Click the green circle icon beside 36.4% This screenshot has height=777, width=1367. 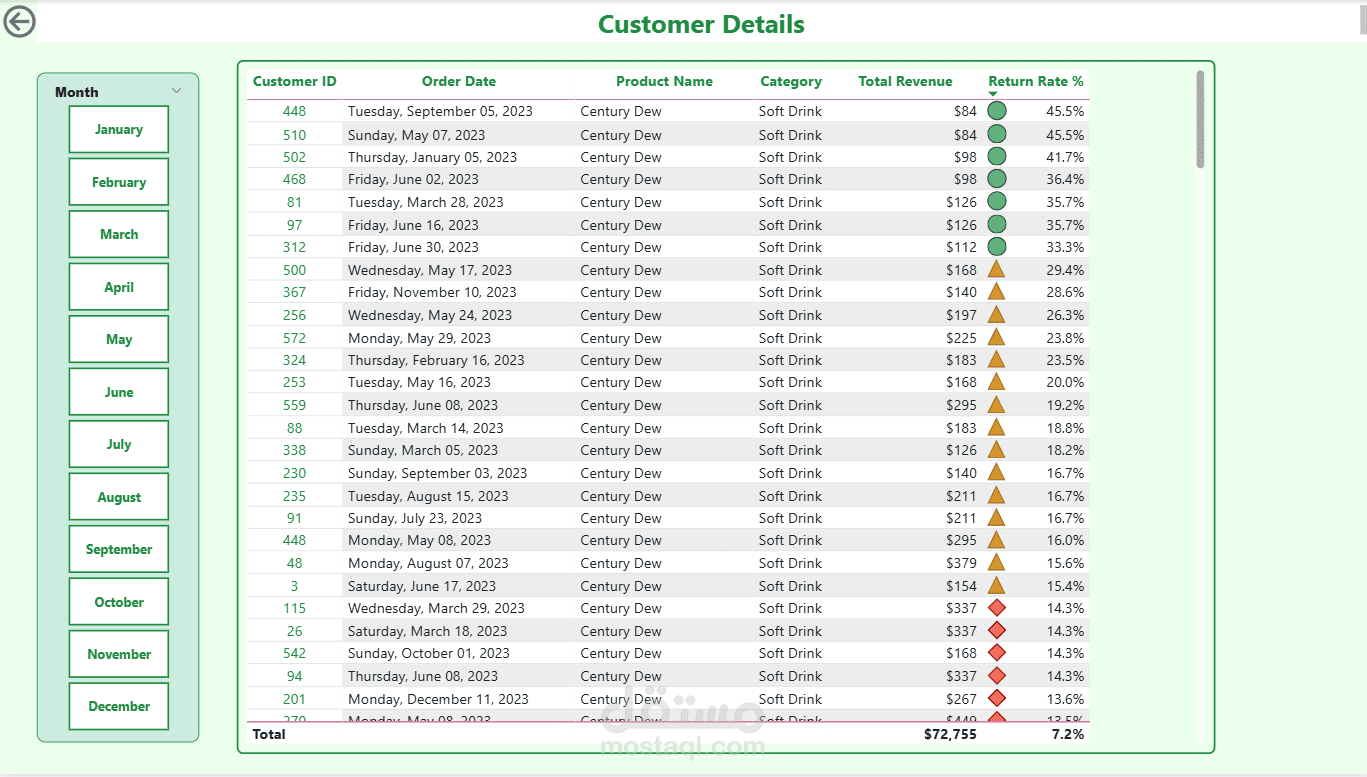click(997, 179)
